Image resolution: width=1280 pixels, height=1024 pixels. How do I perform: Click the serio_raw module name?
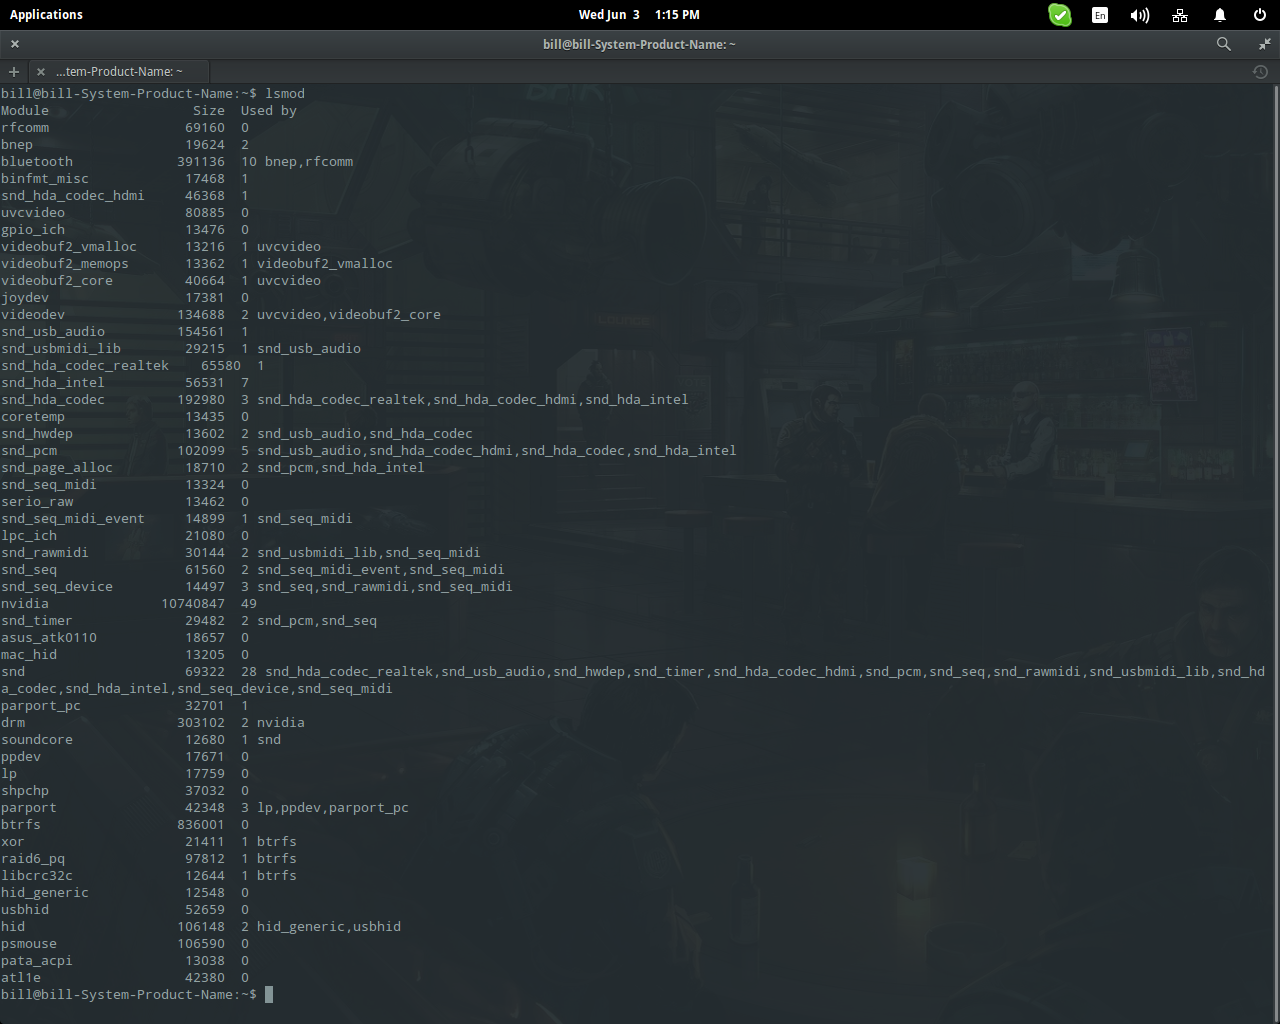[x=37, y=502]
